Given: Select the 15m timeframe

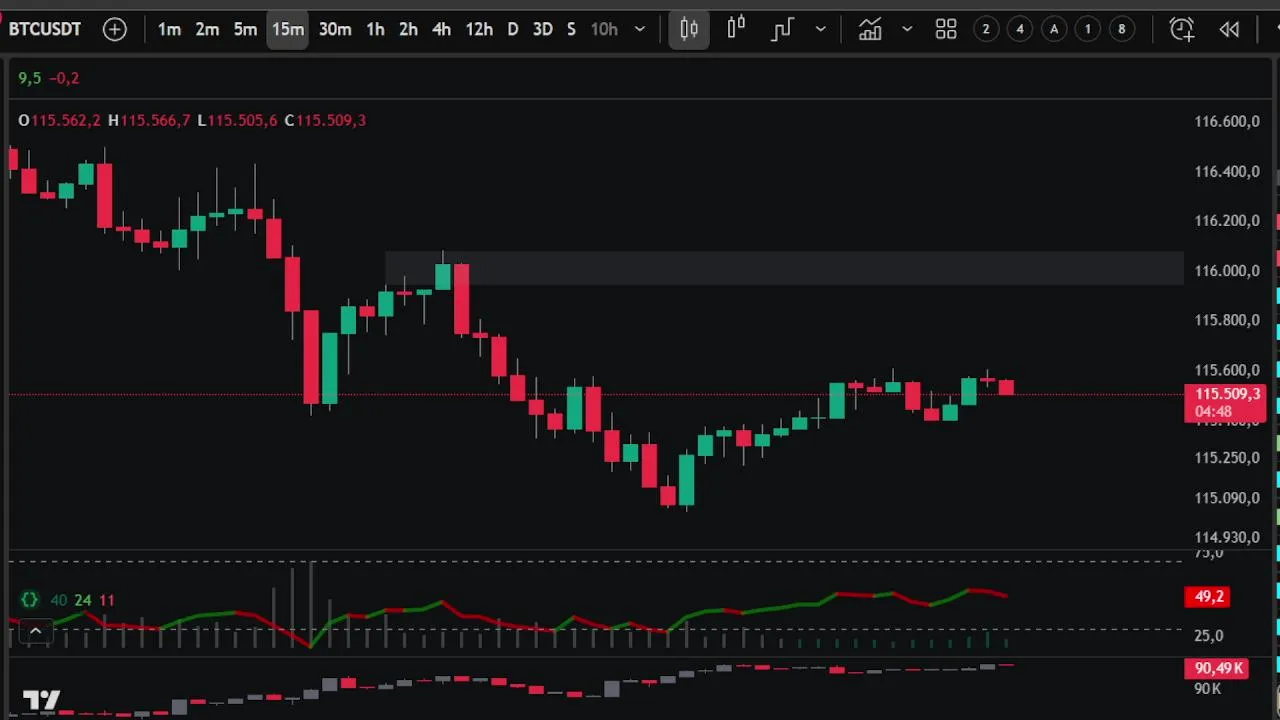Looking at the screenshot, I should [288, 29].
